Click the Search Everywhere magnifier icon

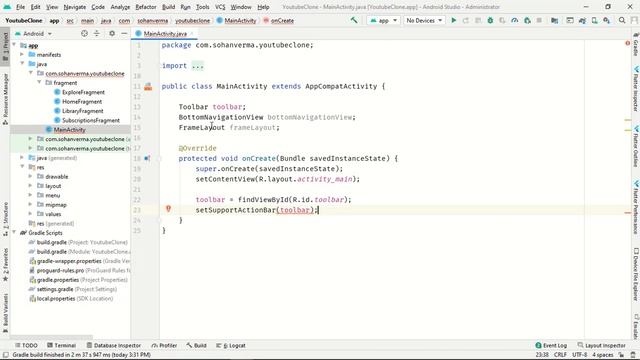622,20
